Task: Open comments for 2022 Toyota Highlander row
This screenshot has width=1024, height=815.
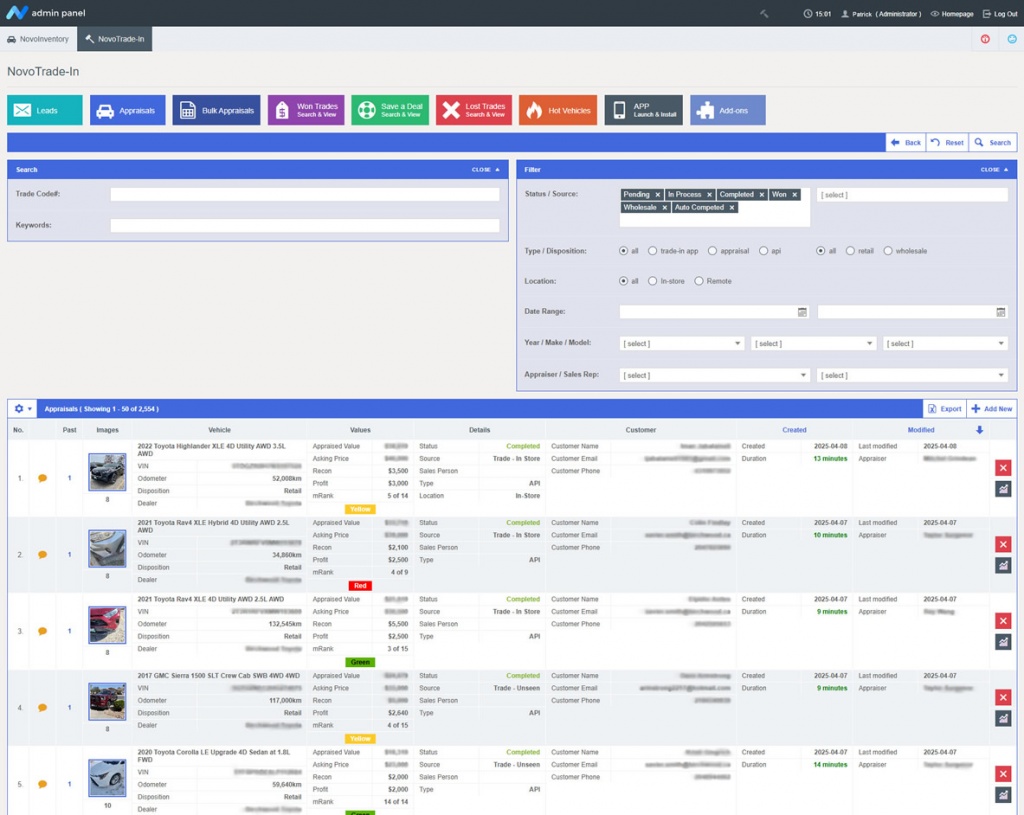Action: point(42,478)
